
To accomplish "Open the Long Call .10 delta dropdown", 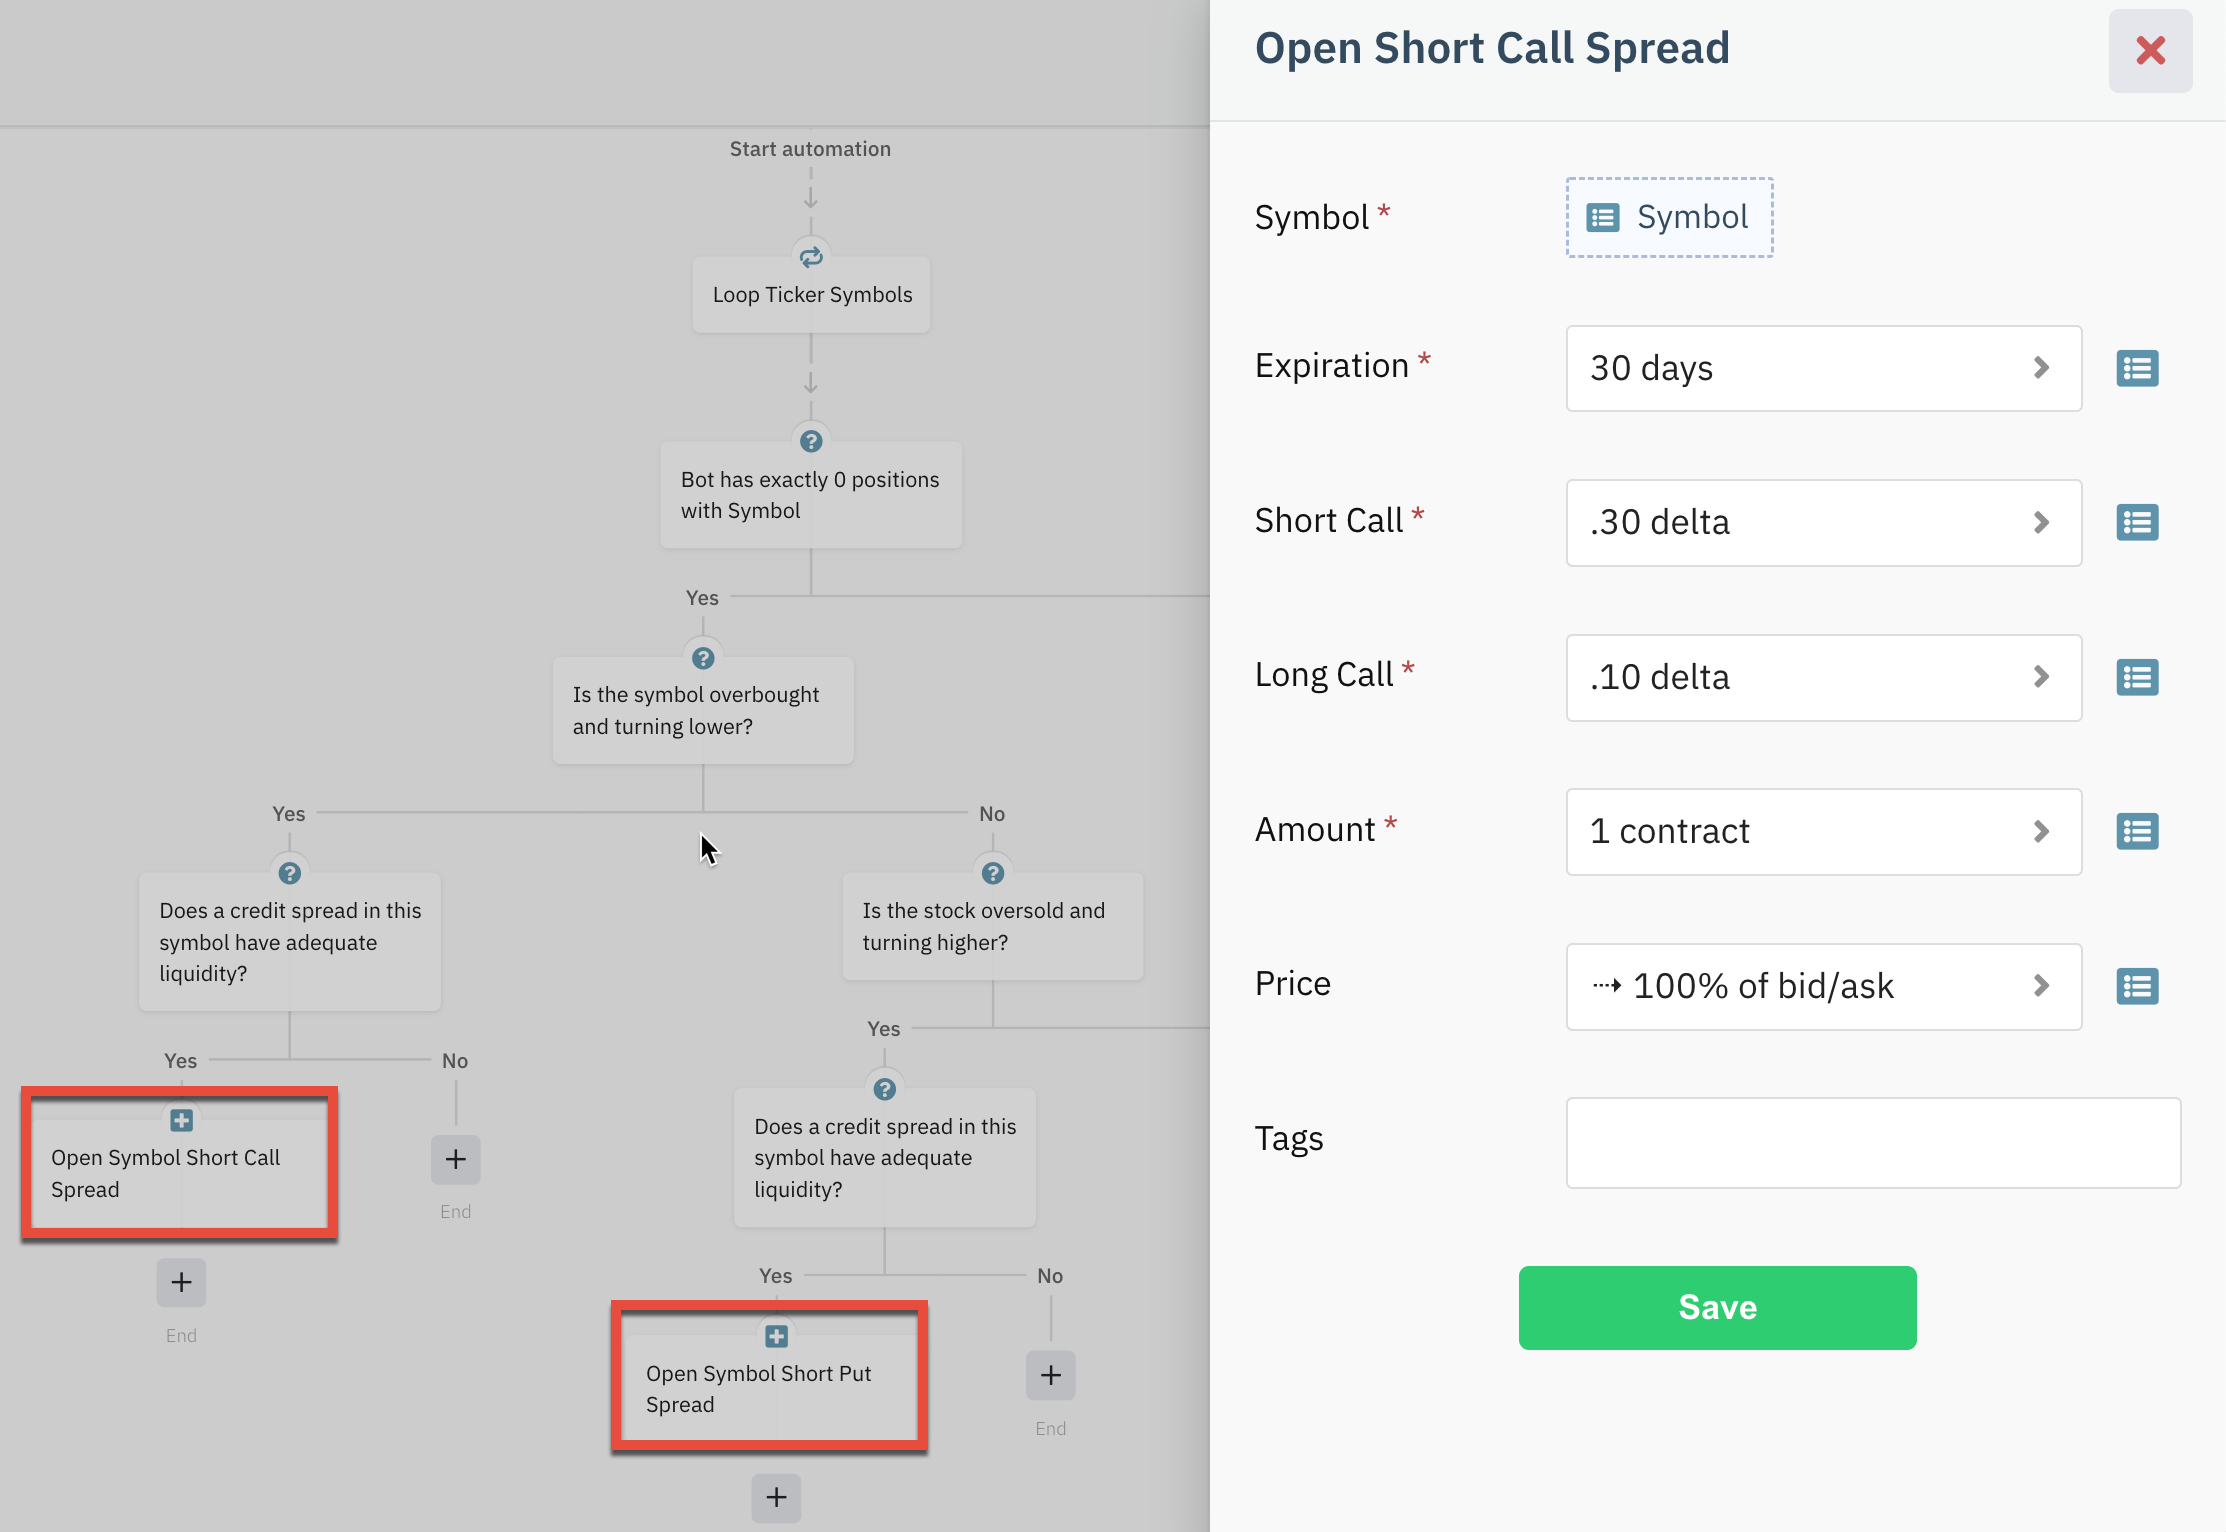I will coord(1823,677).
